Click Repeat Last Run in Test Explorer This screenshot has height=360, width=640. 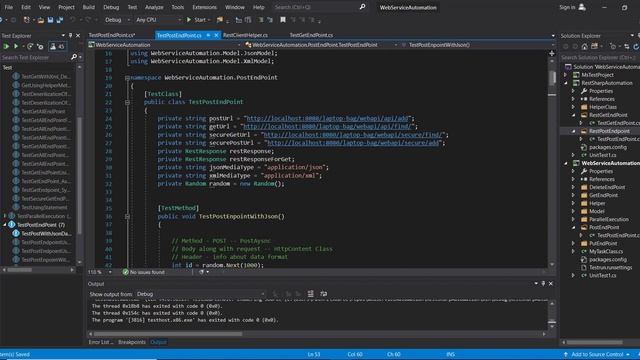(x=30, y=47)
